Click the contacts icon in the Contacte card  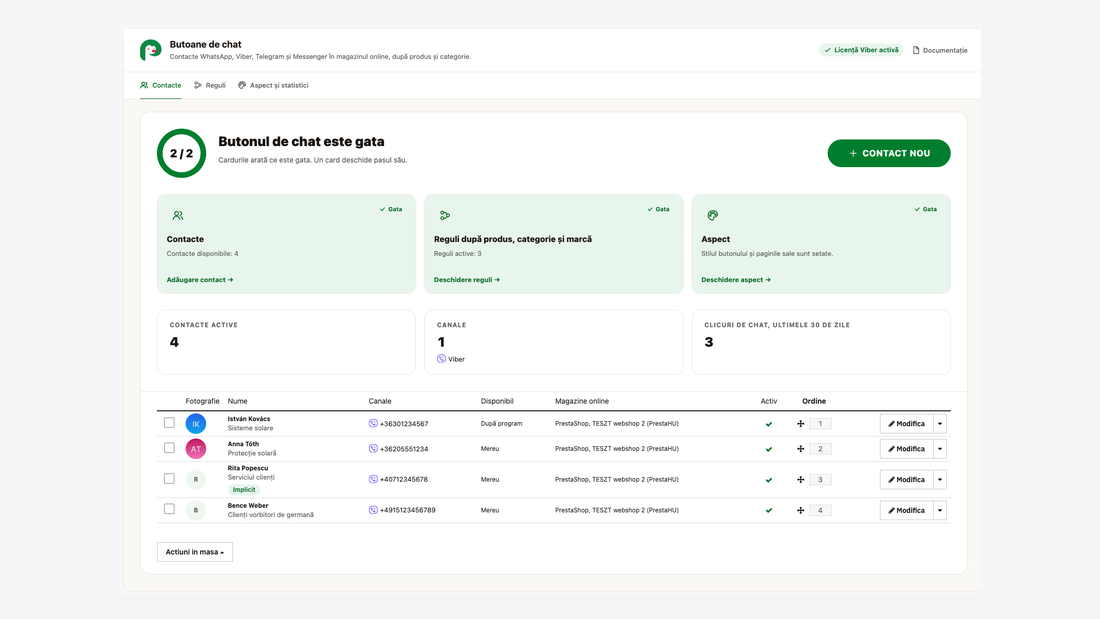click(x=178, y=215)
